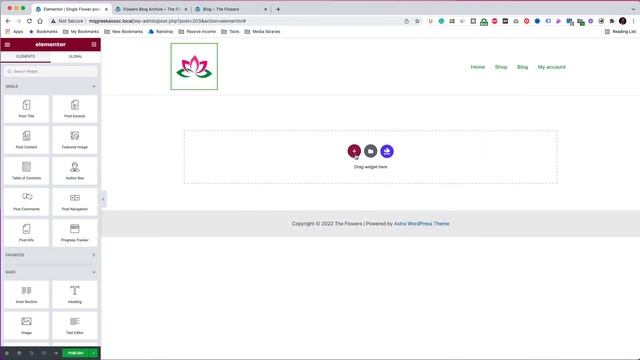Follow the Astra WordPress Theme link
The height and width of the screenshot is (360, 640).
[422, 224]
